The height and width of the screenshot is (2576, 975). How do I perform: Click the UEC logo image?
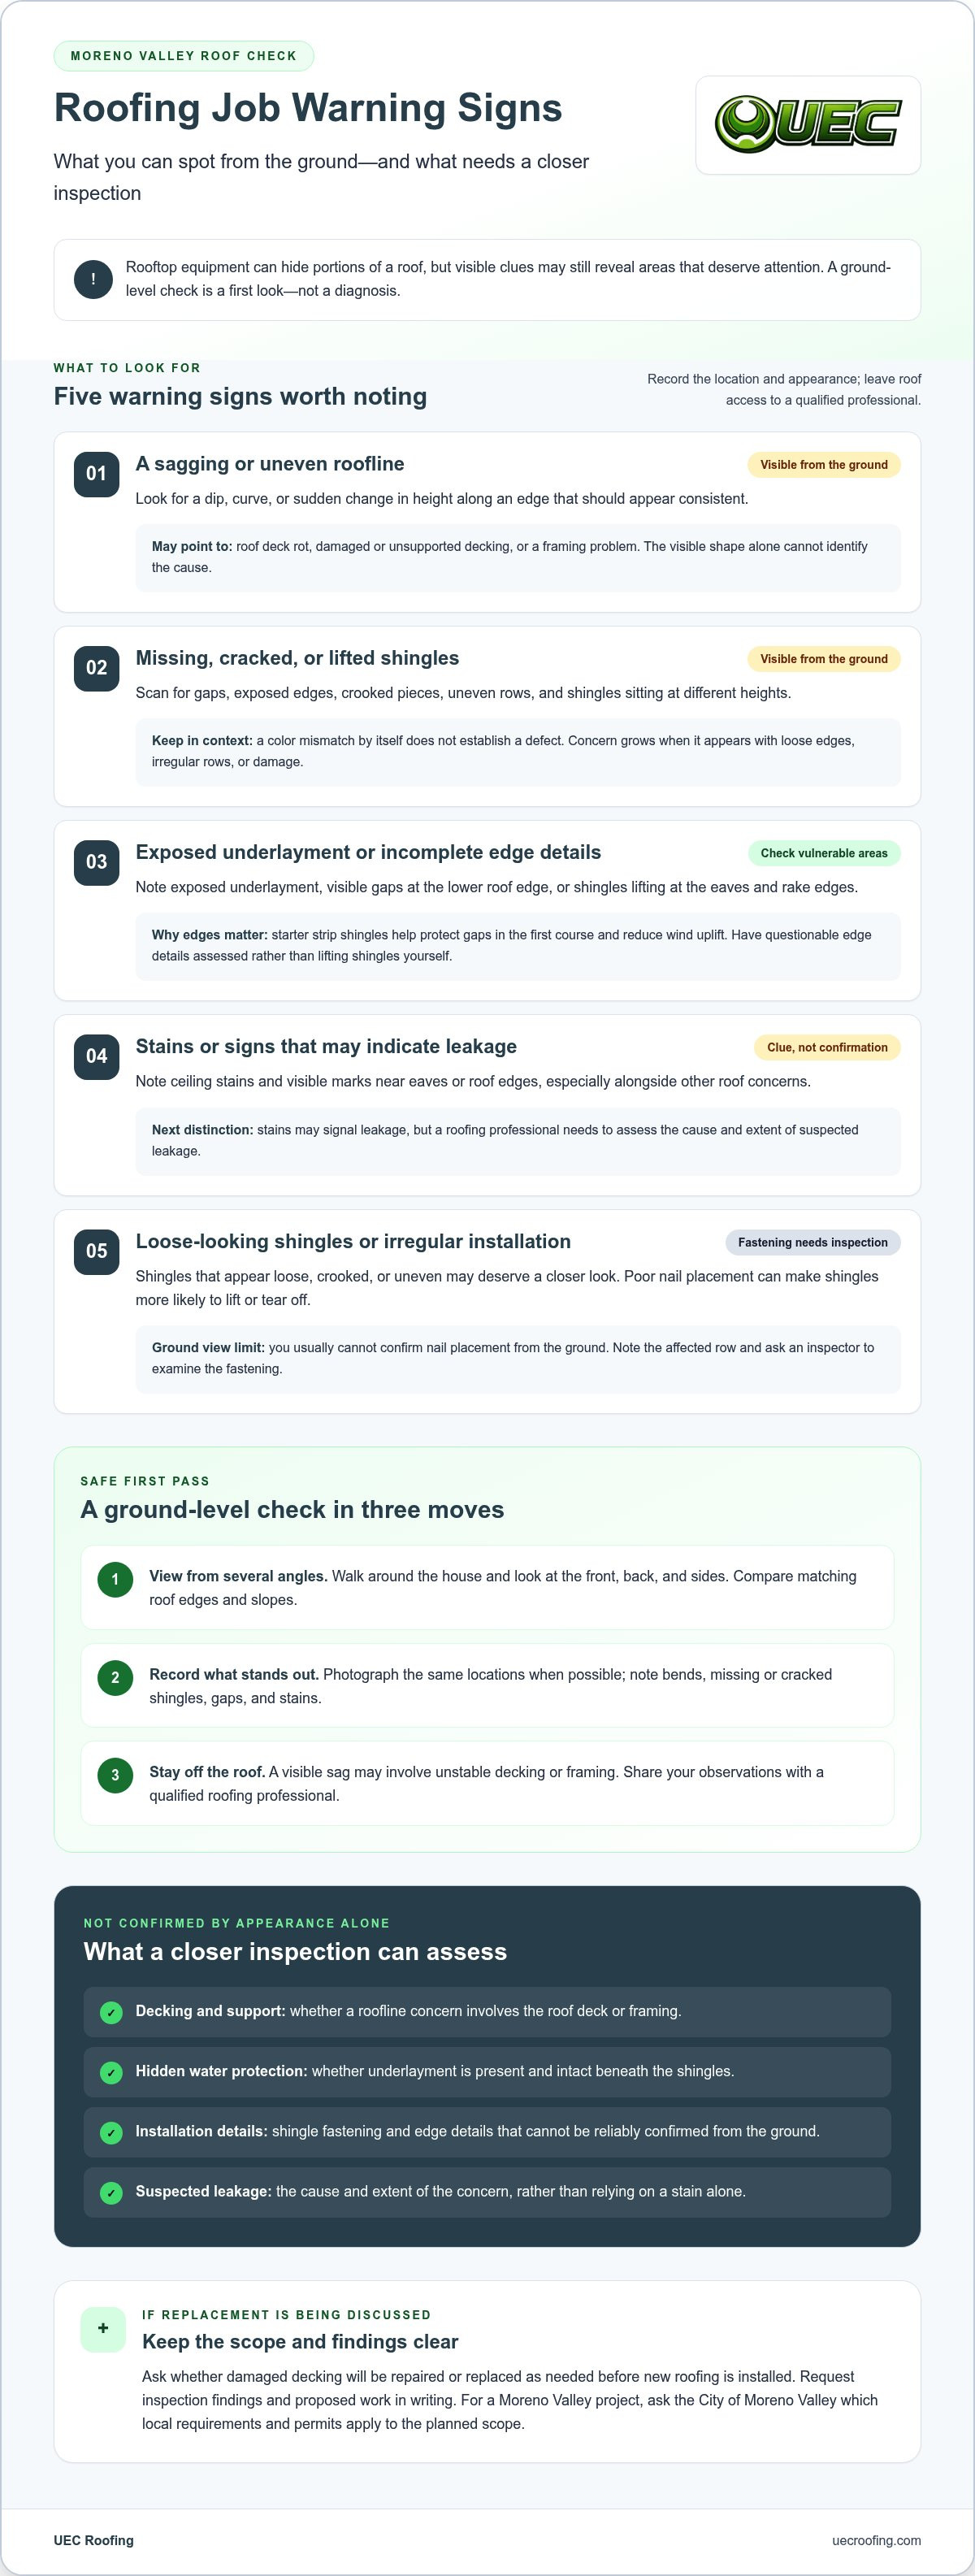(x=808, y=125)
